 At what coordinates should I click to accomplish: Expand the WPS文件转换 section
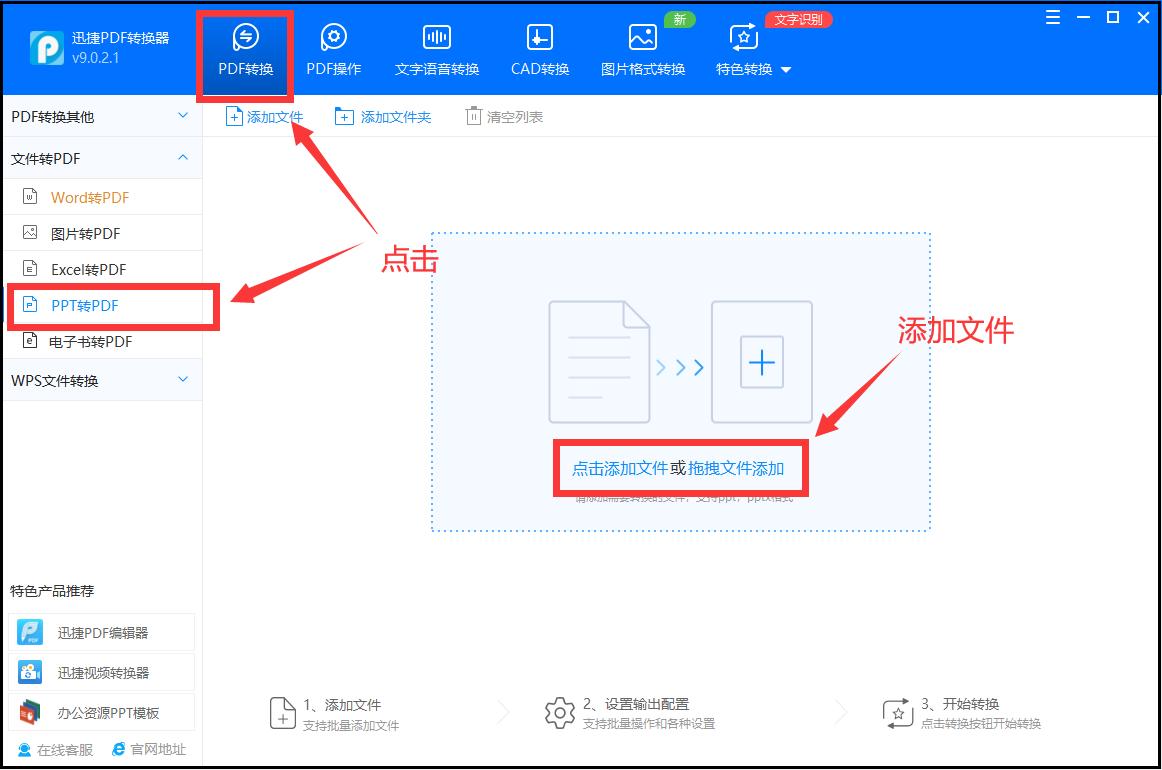[100, 379]
